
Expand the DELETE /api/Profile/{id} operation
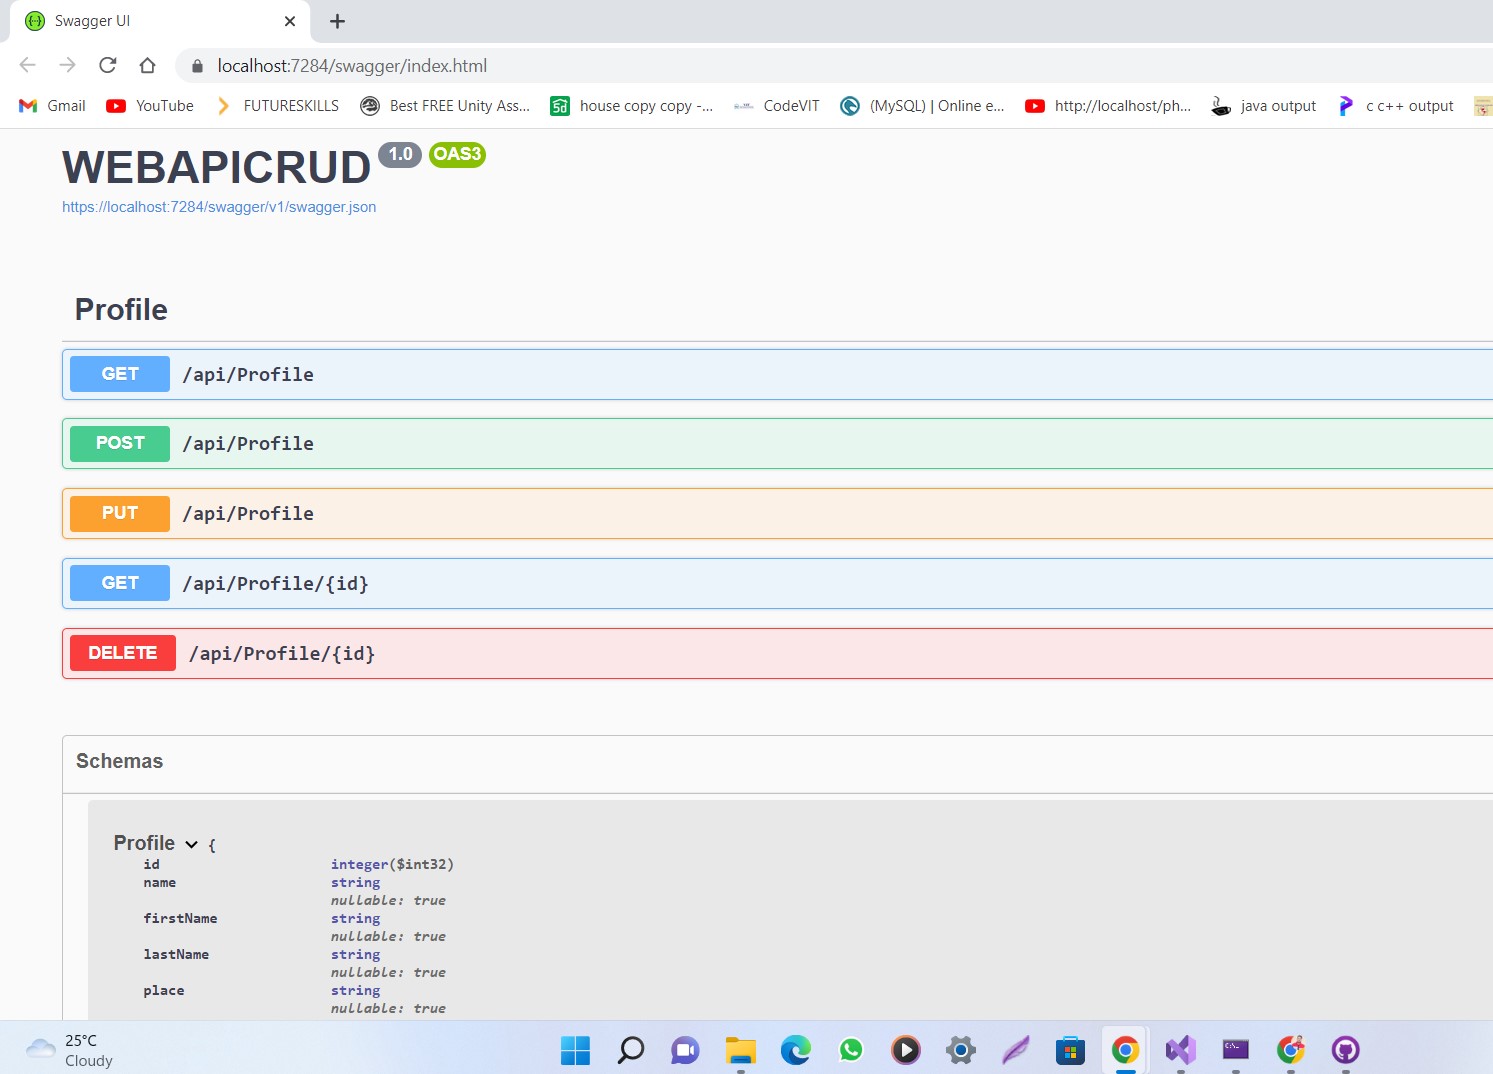(777, 653)
